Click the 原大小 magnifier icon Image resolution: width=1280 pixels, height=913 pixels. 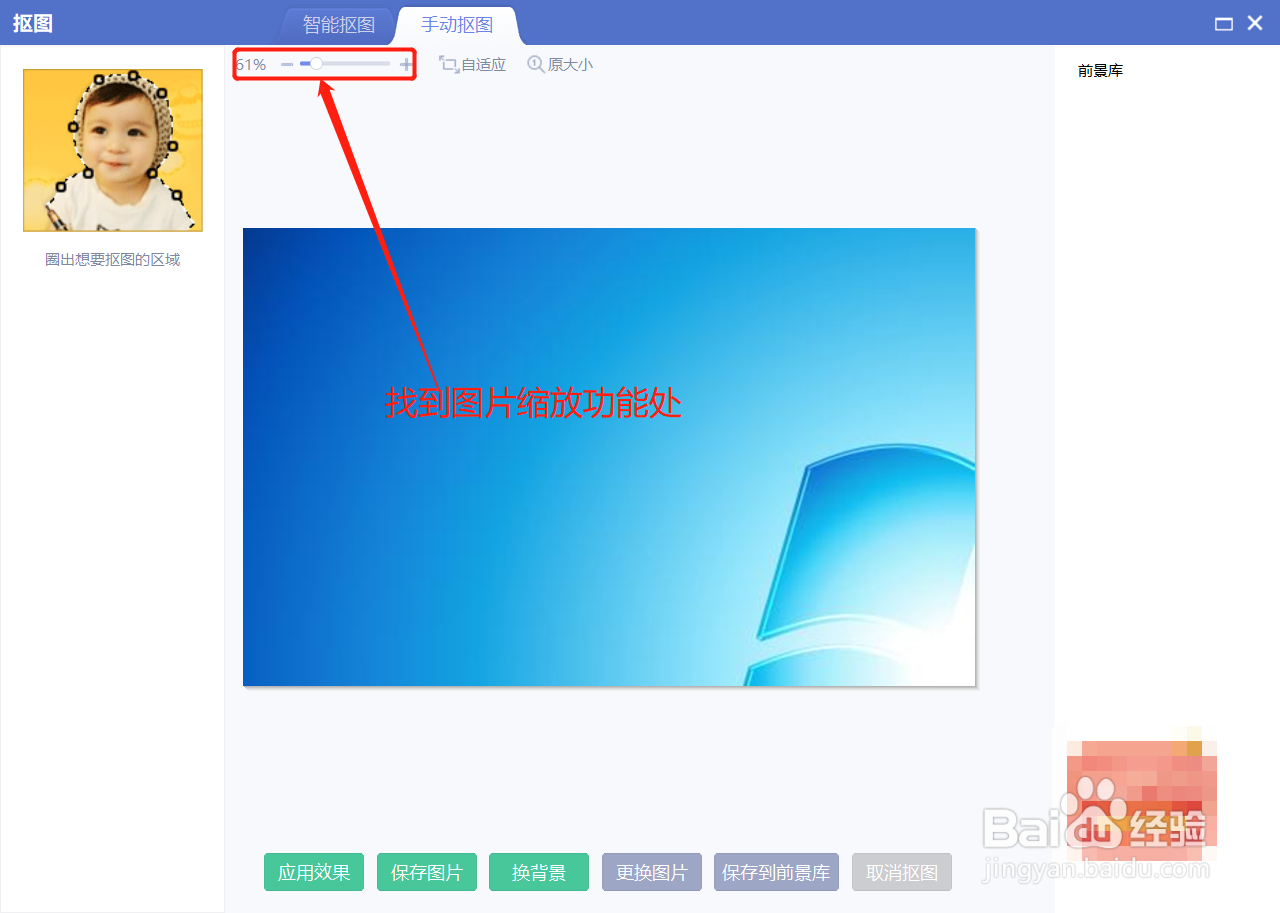[x=536, y=64]
